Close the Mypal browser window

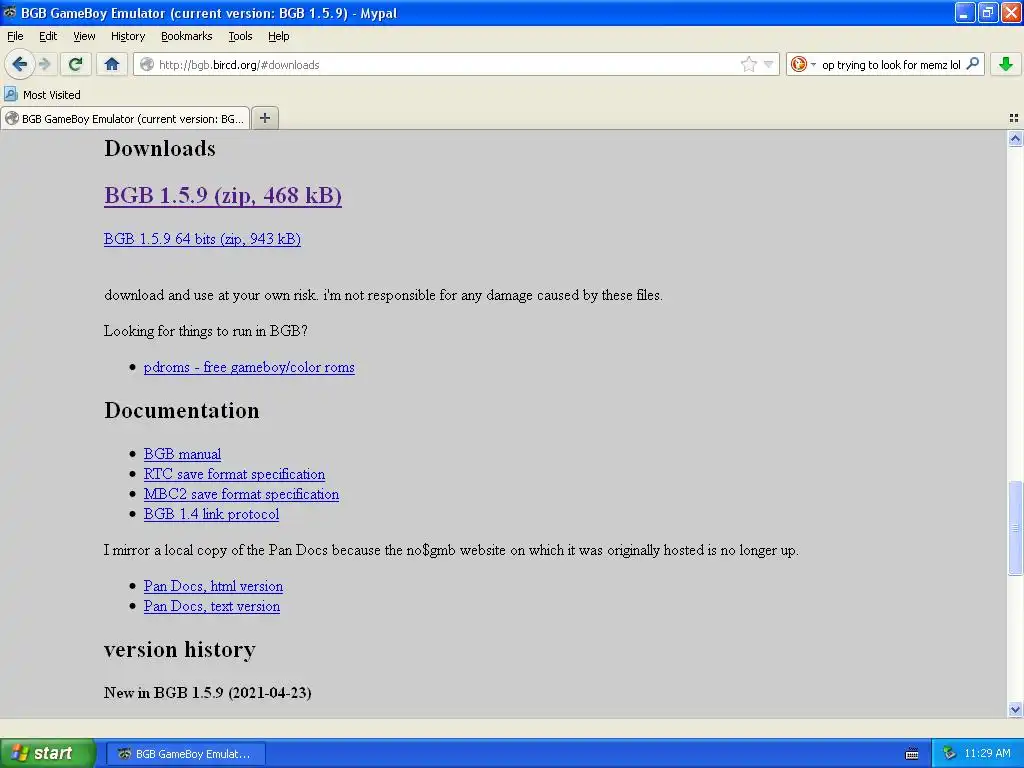(x=1011, y=12)
